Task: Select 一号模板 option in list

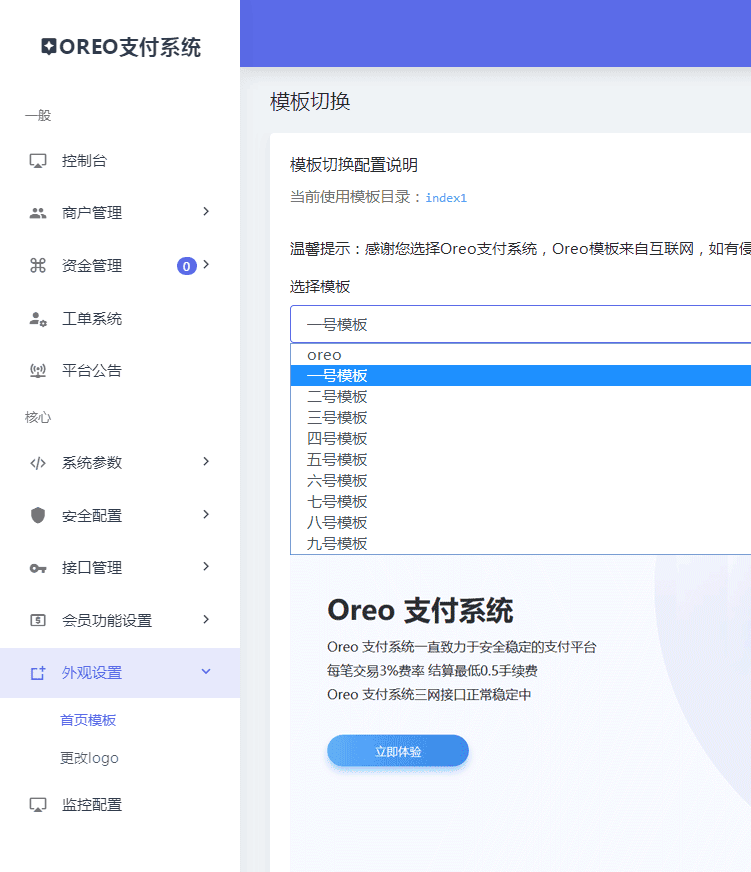Action: coord(521,375)
